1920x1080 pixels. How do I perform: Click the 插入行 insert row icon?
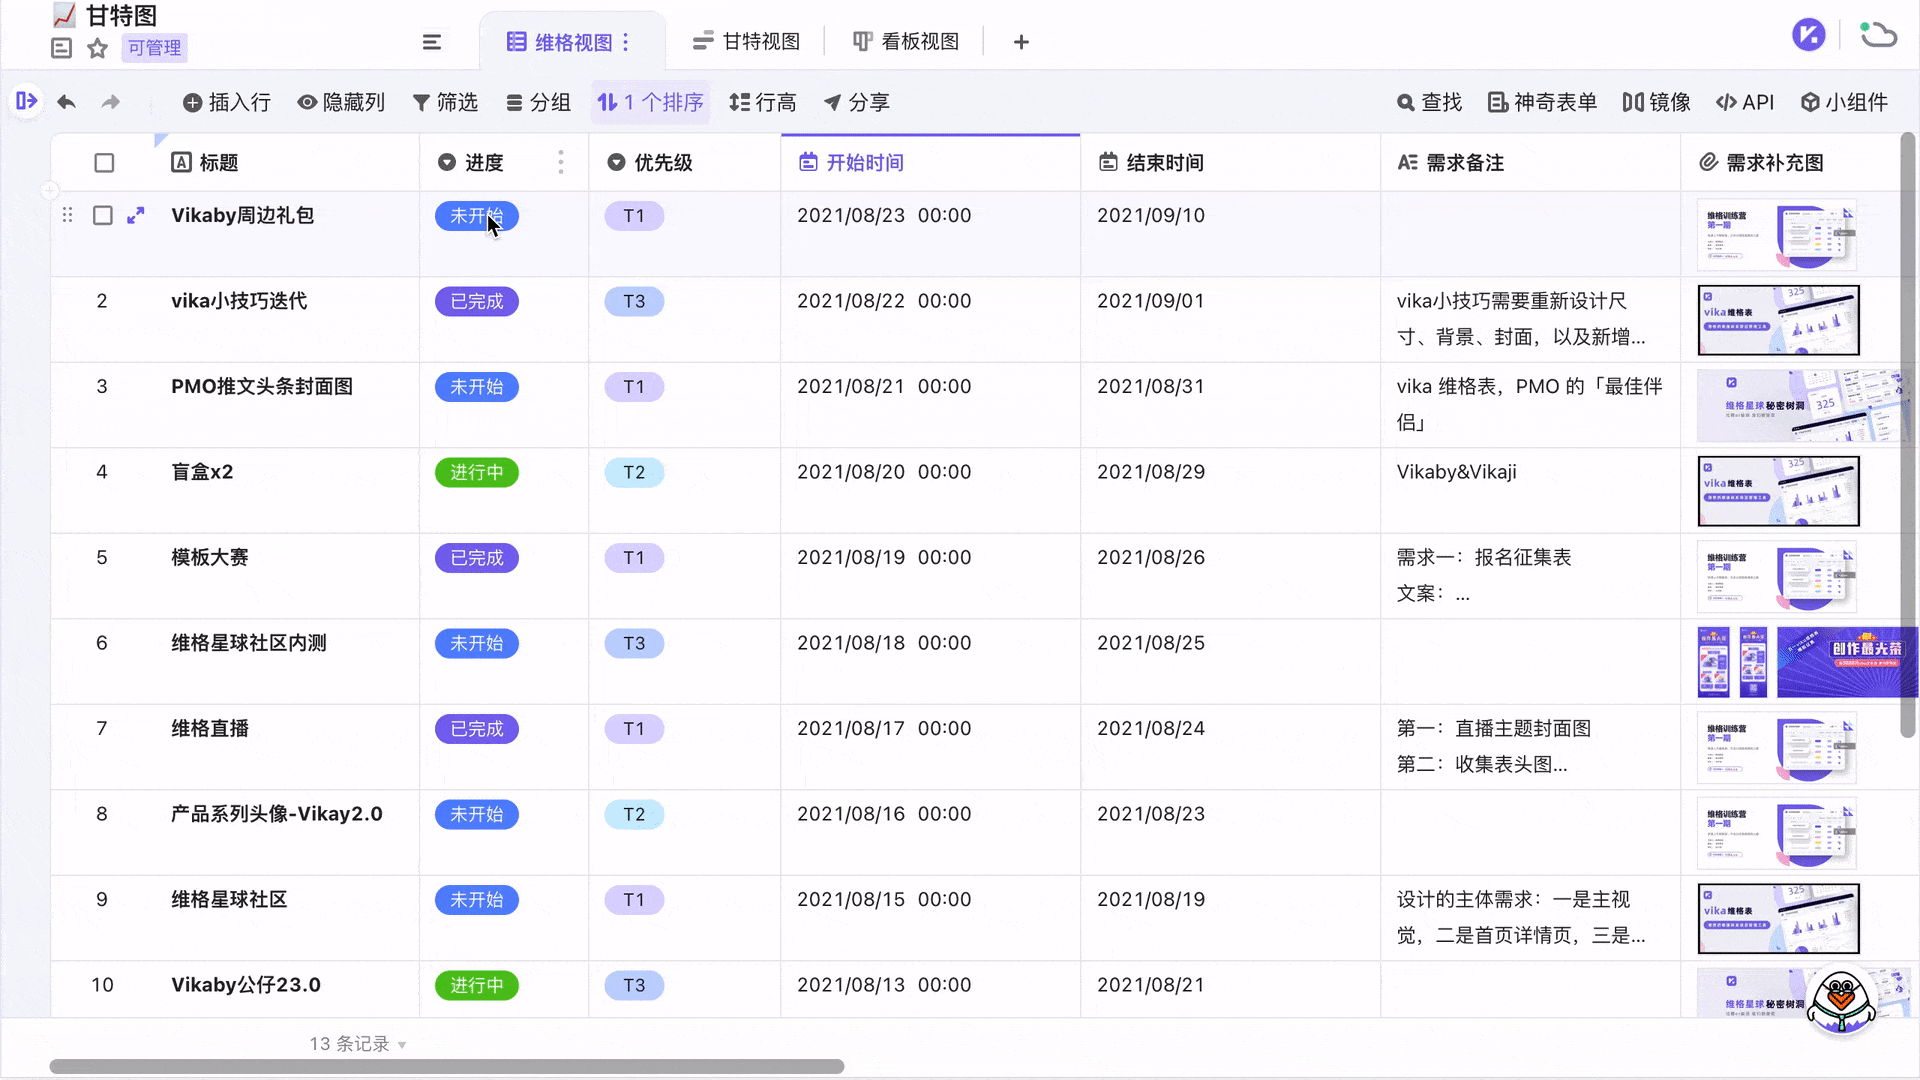click(x=227, y=102)
